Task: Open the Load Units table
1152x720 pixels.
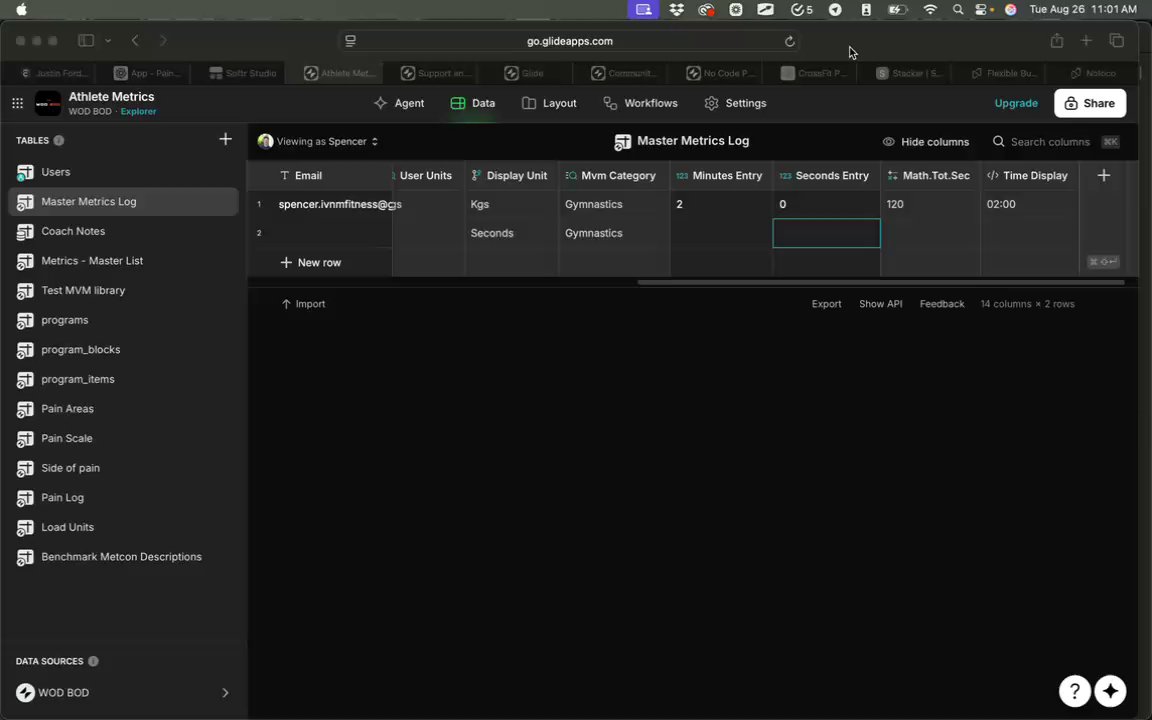Action: click(x=123, y=527)
